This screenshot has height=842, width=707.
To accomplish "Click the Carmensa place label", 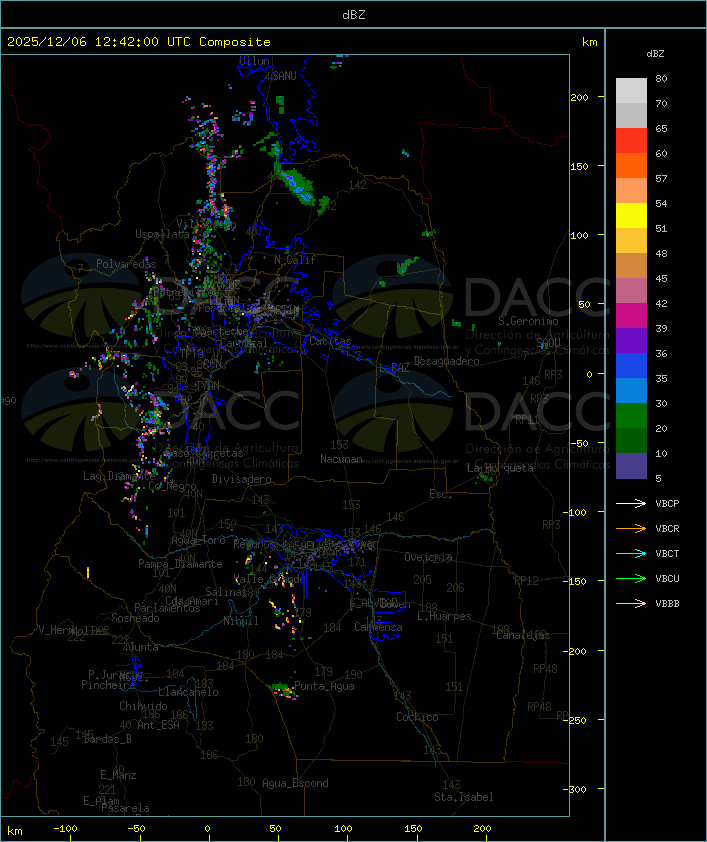I will (x=378, y=627).
